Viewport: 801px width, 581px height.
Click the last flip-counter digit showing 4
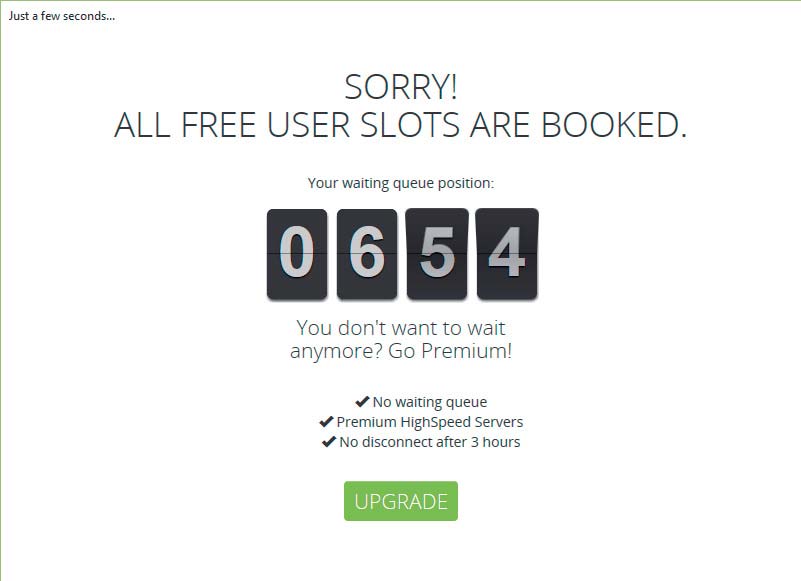[507, 254]
